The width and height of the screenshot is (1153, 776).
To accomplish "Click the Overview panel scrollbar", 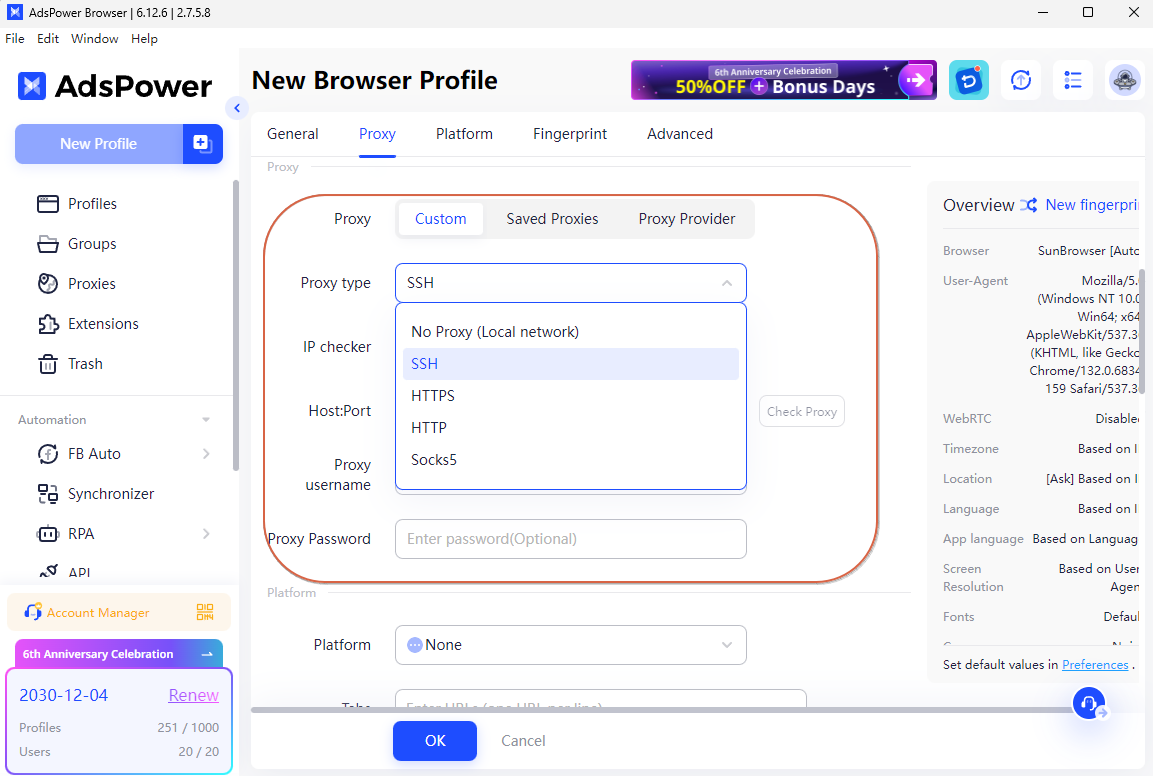I will pos(1142,331).
